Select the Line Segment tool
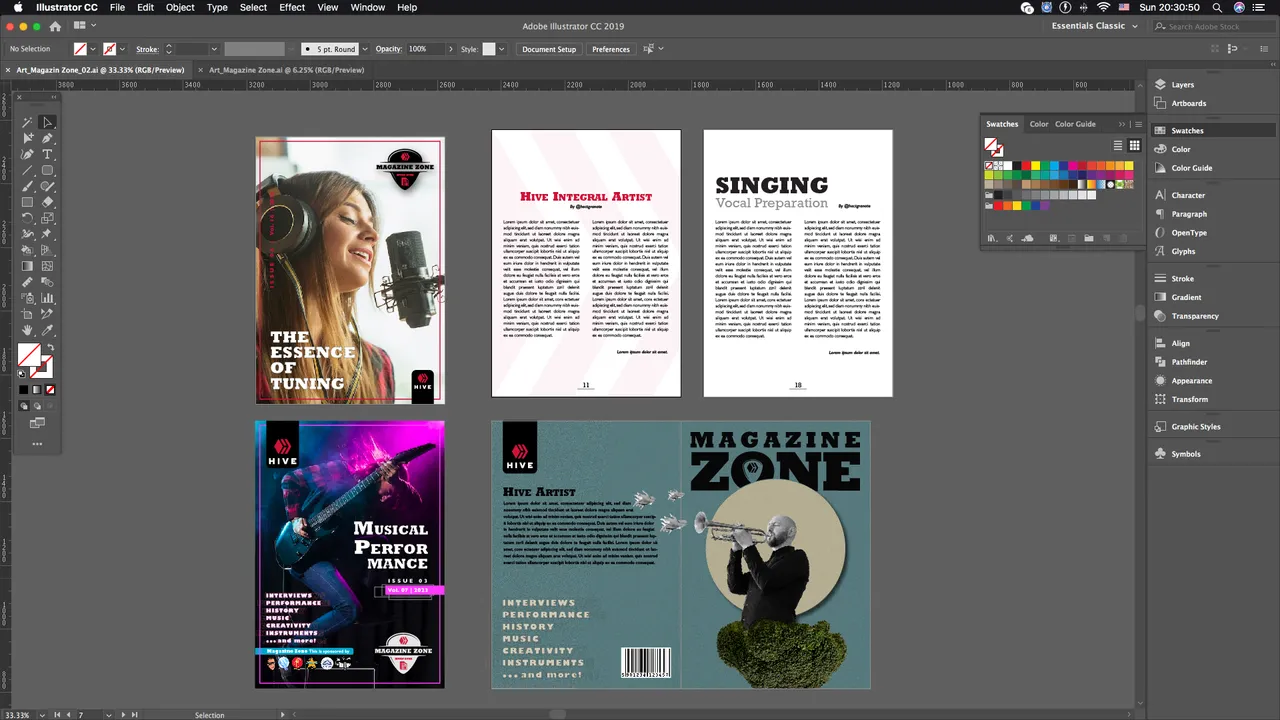 coord(27,170)
